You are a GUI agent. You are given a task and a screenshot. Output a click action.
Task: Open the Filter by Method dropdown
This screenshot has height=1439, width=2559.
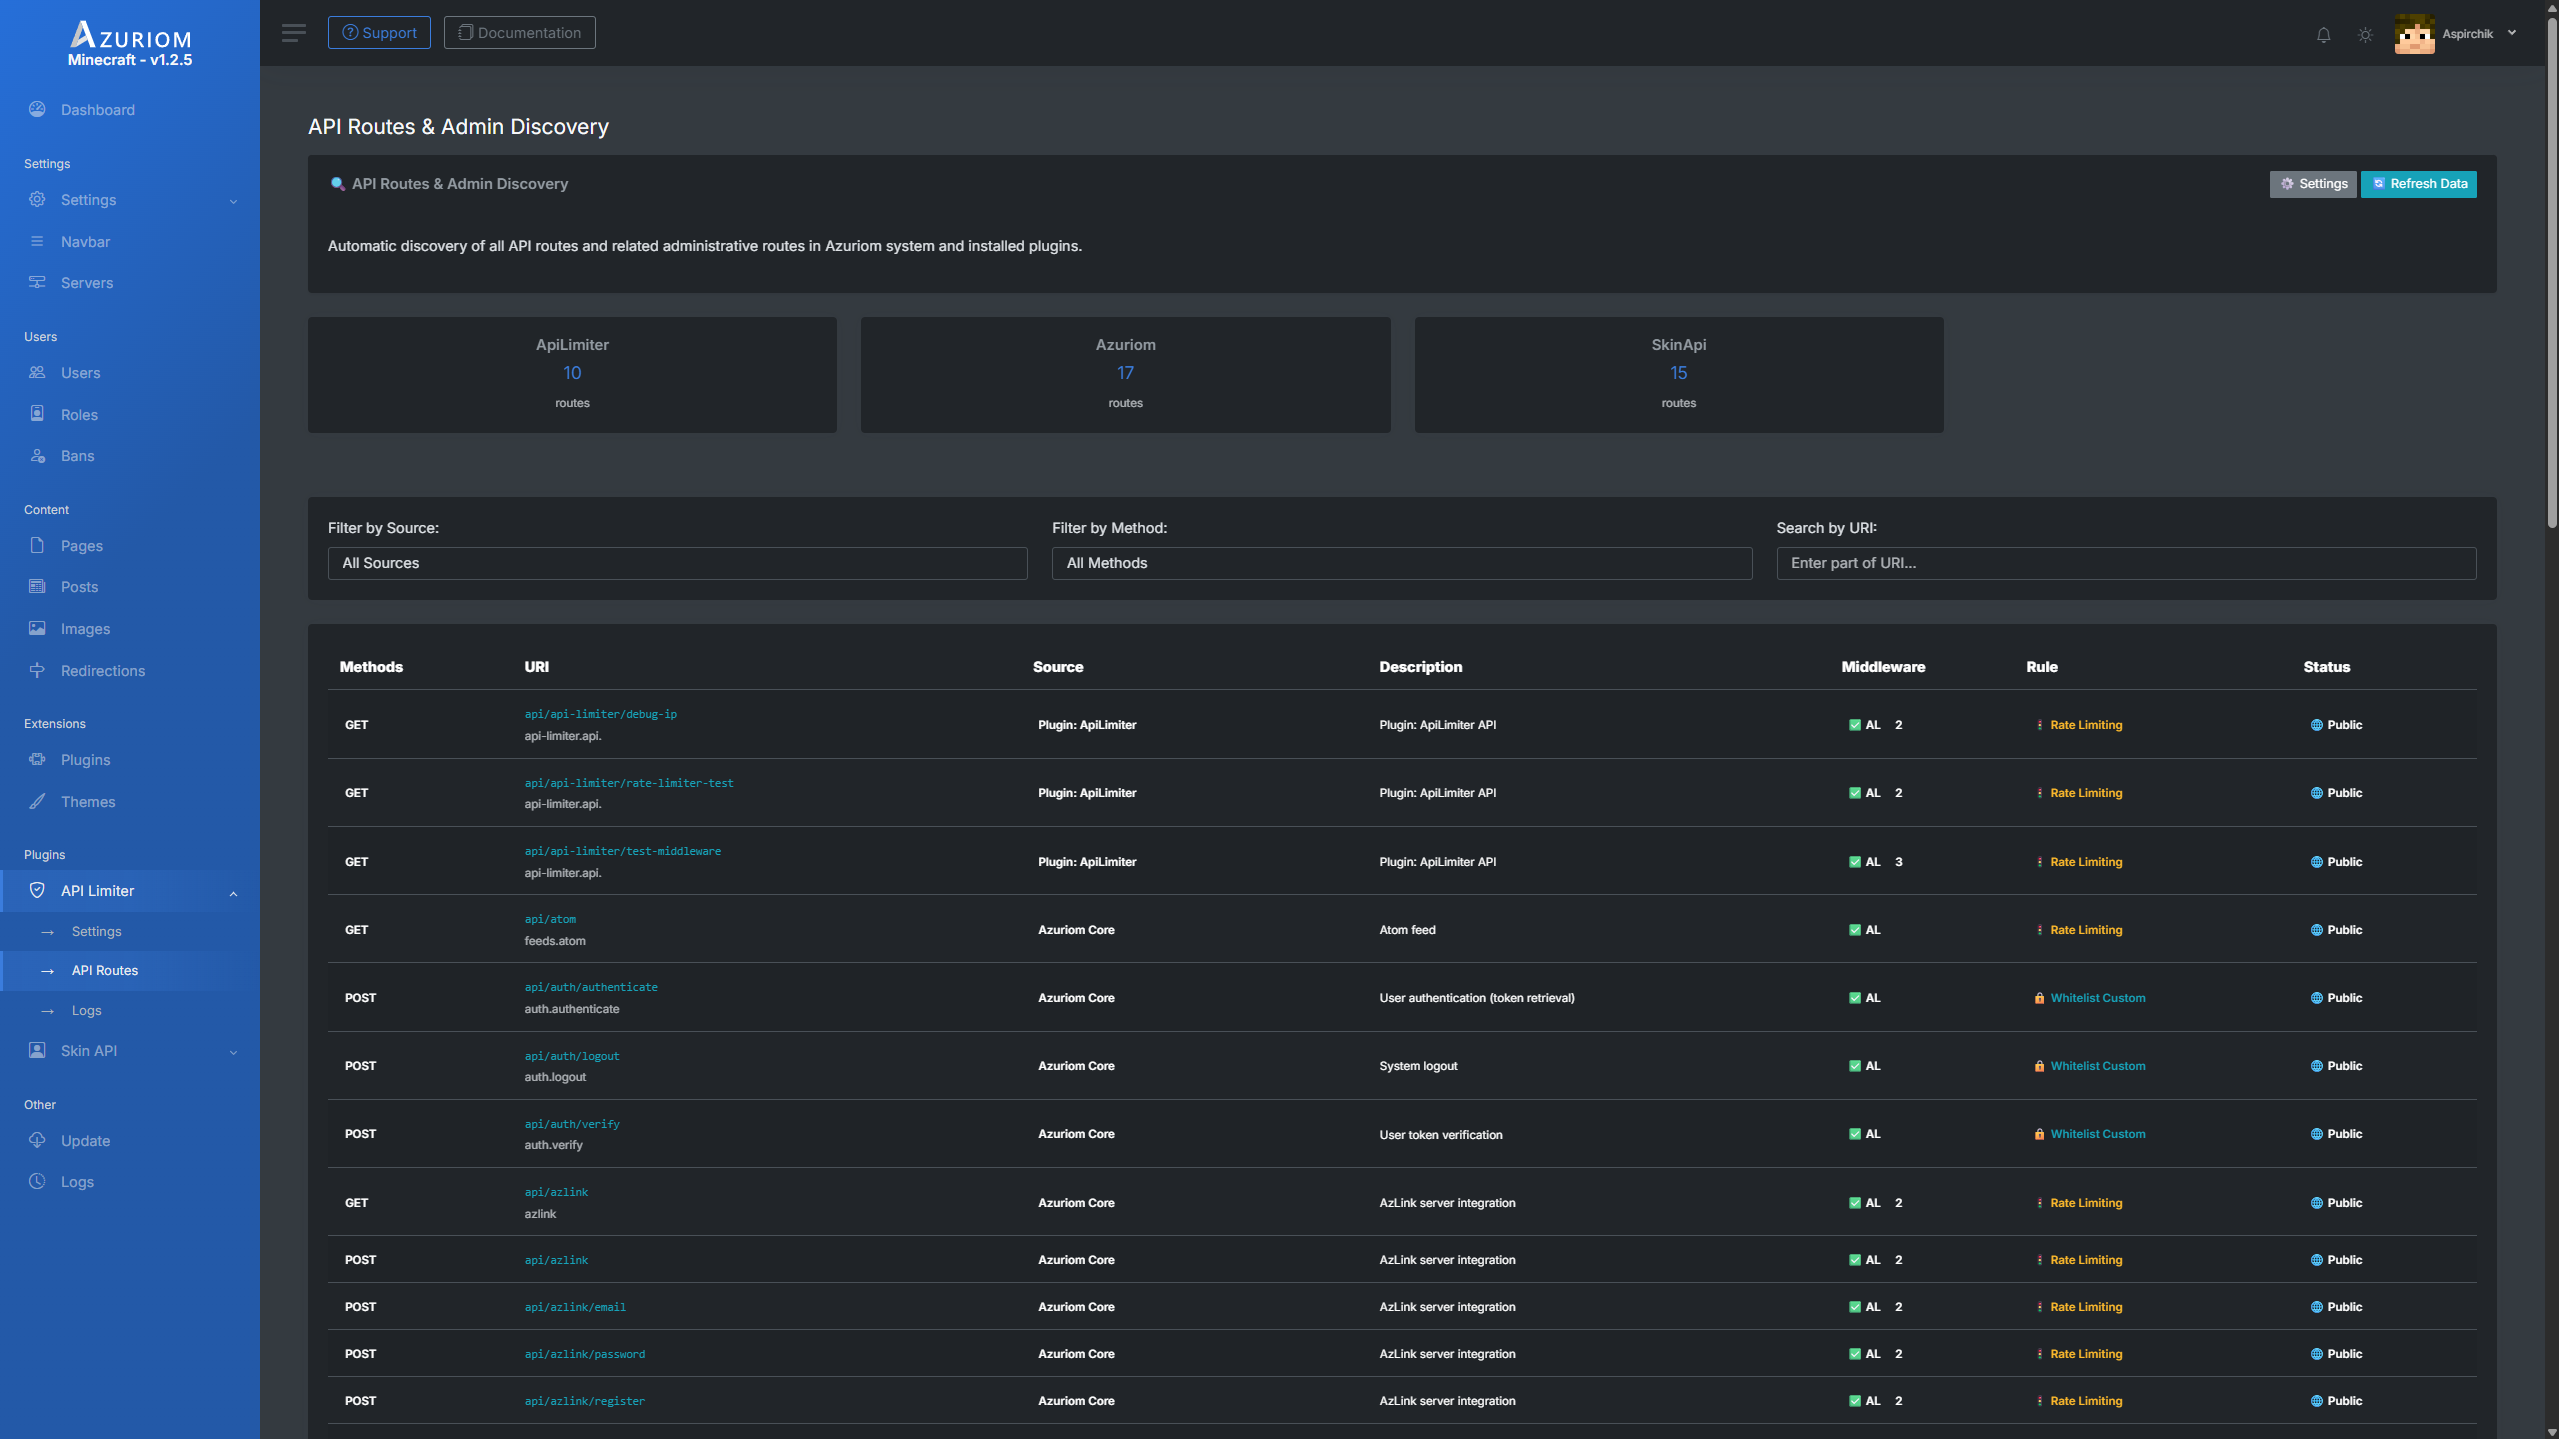[x=1401, y=563]
